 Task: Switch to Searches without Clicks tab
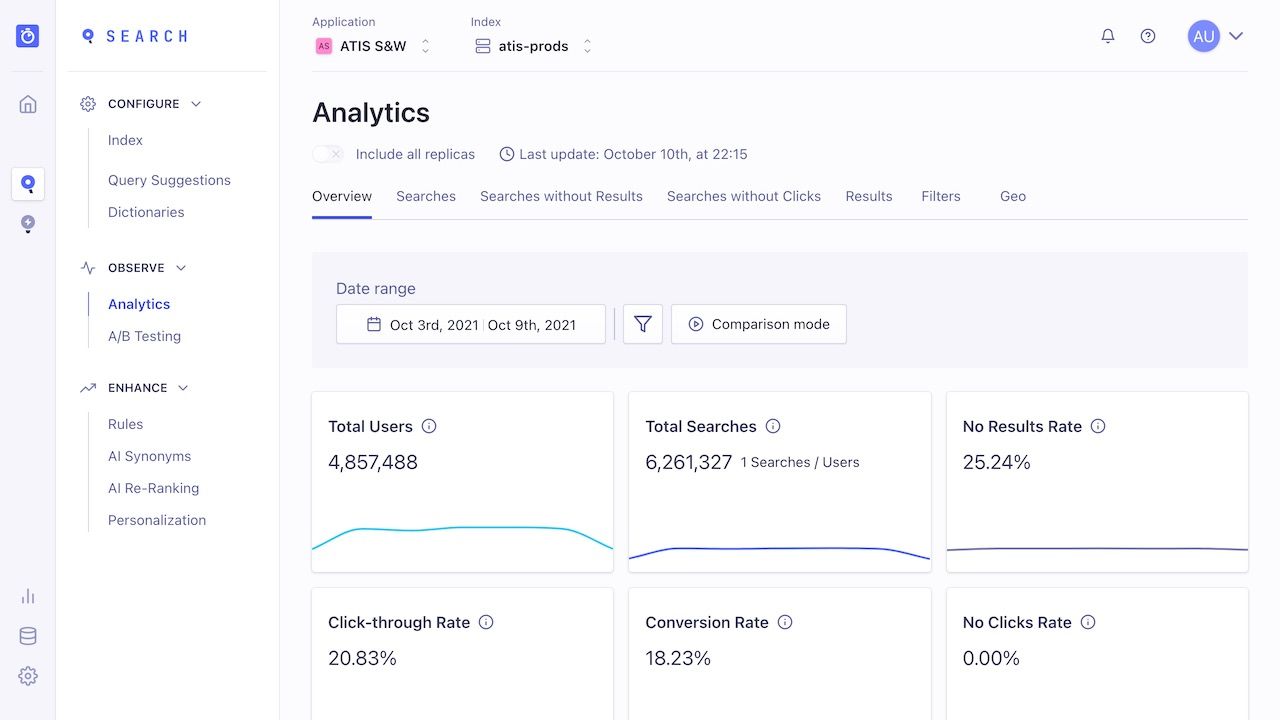[744, 196]
